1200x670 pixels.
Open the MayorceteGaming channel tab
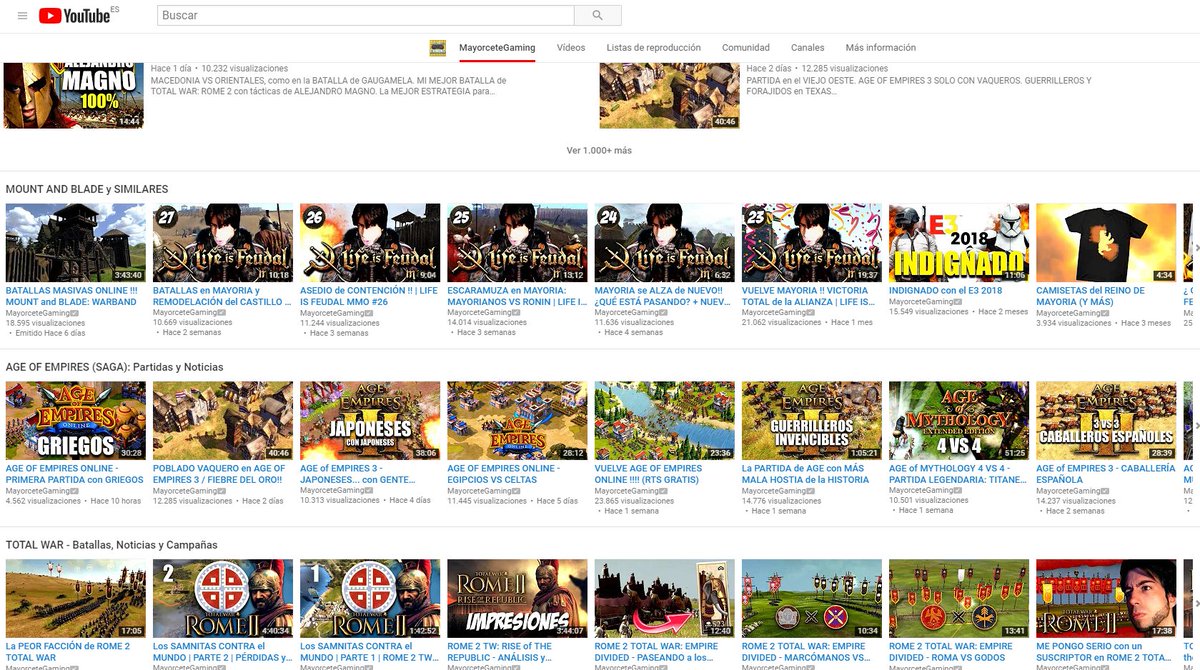[497, 48]
